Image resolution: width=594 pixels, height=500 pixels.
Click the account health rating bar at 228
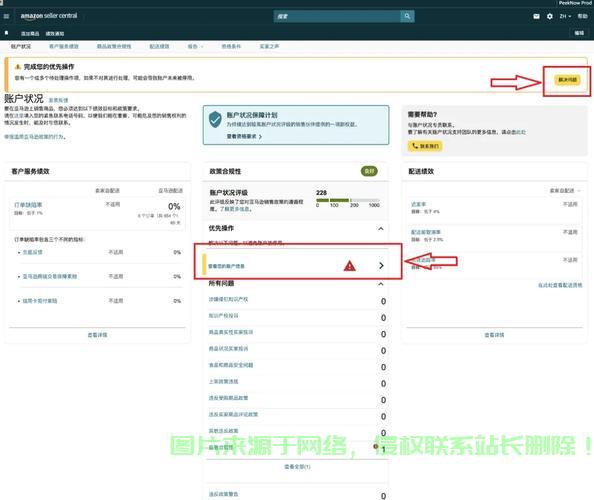[348, 200]
